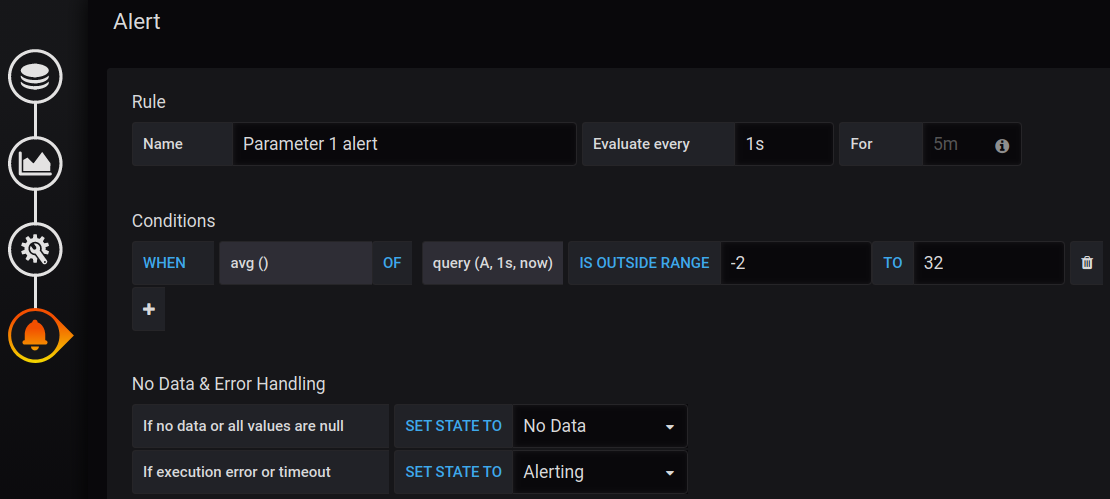The image size is (1110, 499).
Task: Edit the upper range value 32
Action: point(989,263)
